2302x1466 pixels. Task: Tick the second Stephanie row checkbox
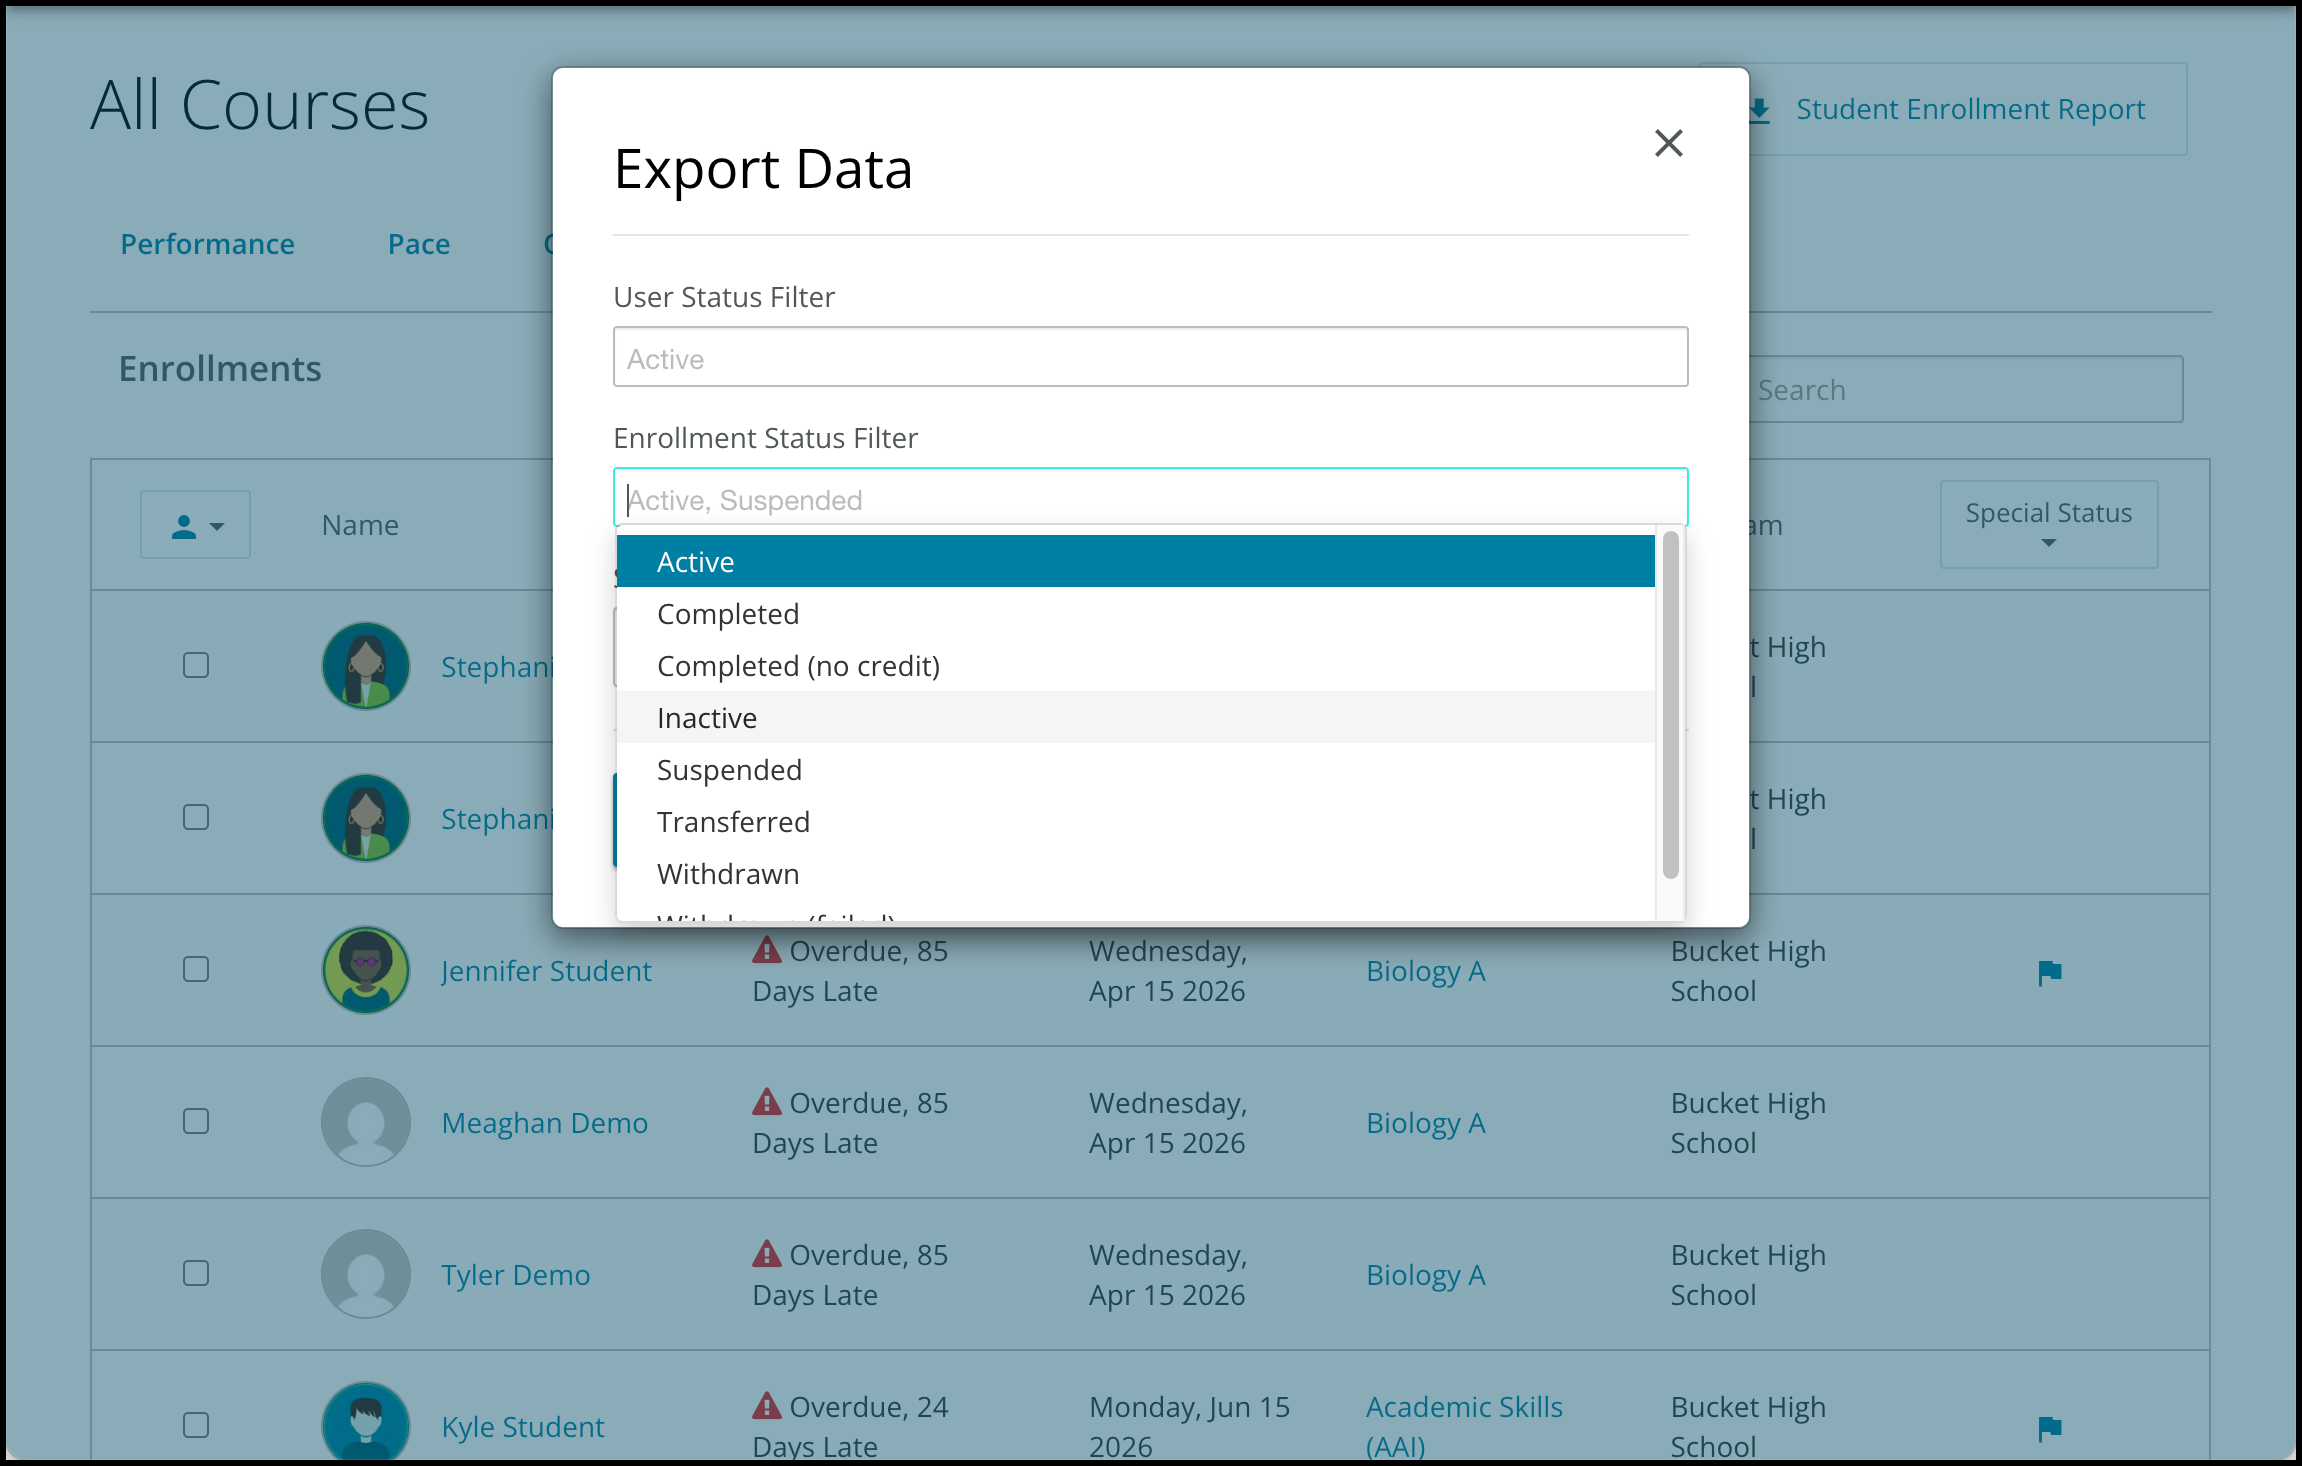(196, 817)
